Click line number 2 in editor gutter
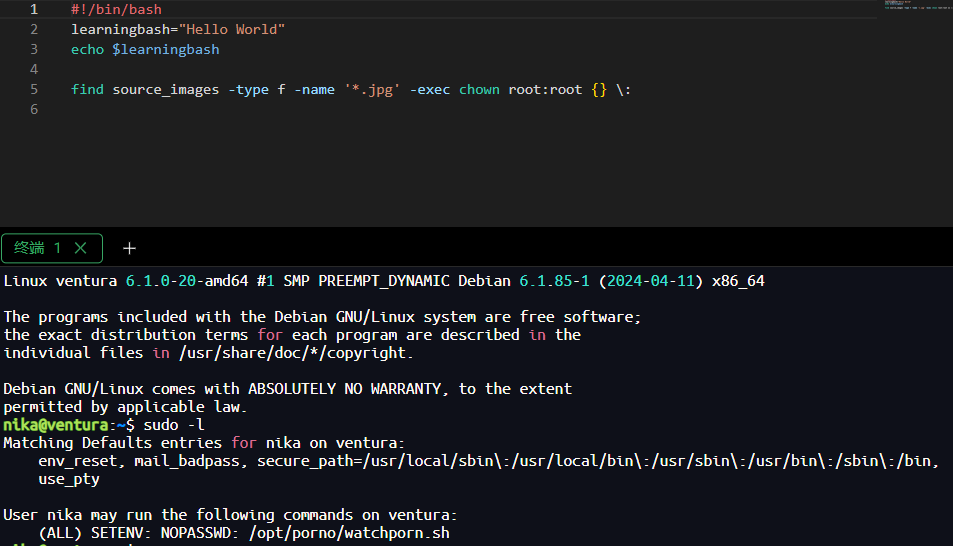Image resolution: width=953 pixels, height=546 pixels. coord(34,29)
